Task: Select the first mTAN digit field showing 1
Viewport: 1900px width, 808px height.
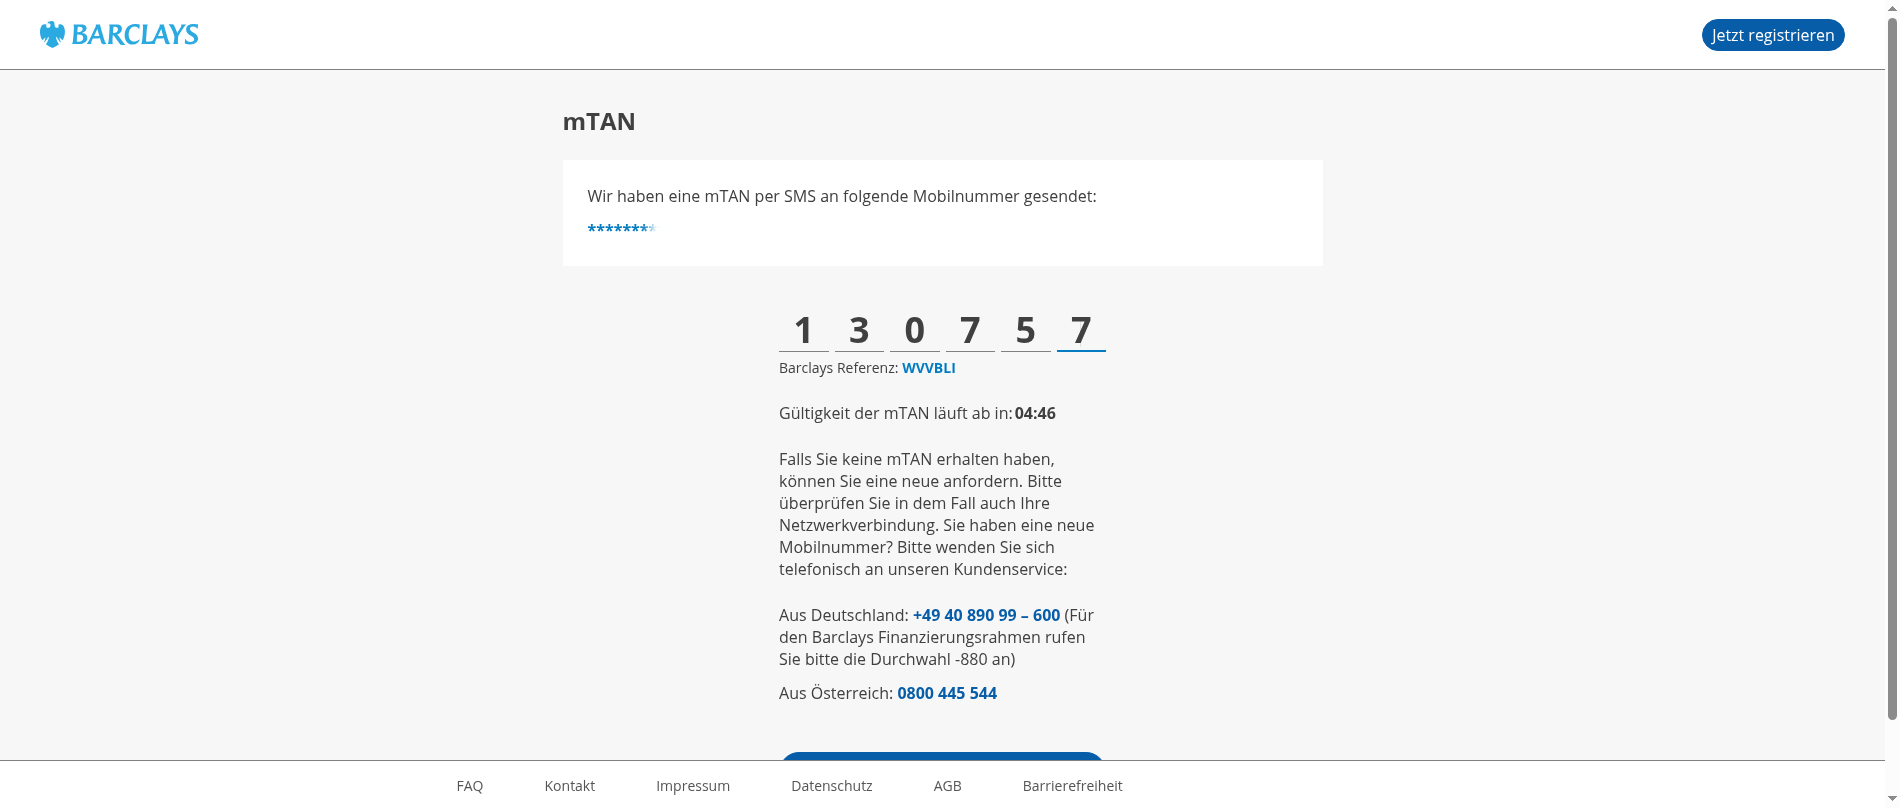Action: click(803, 330)
